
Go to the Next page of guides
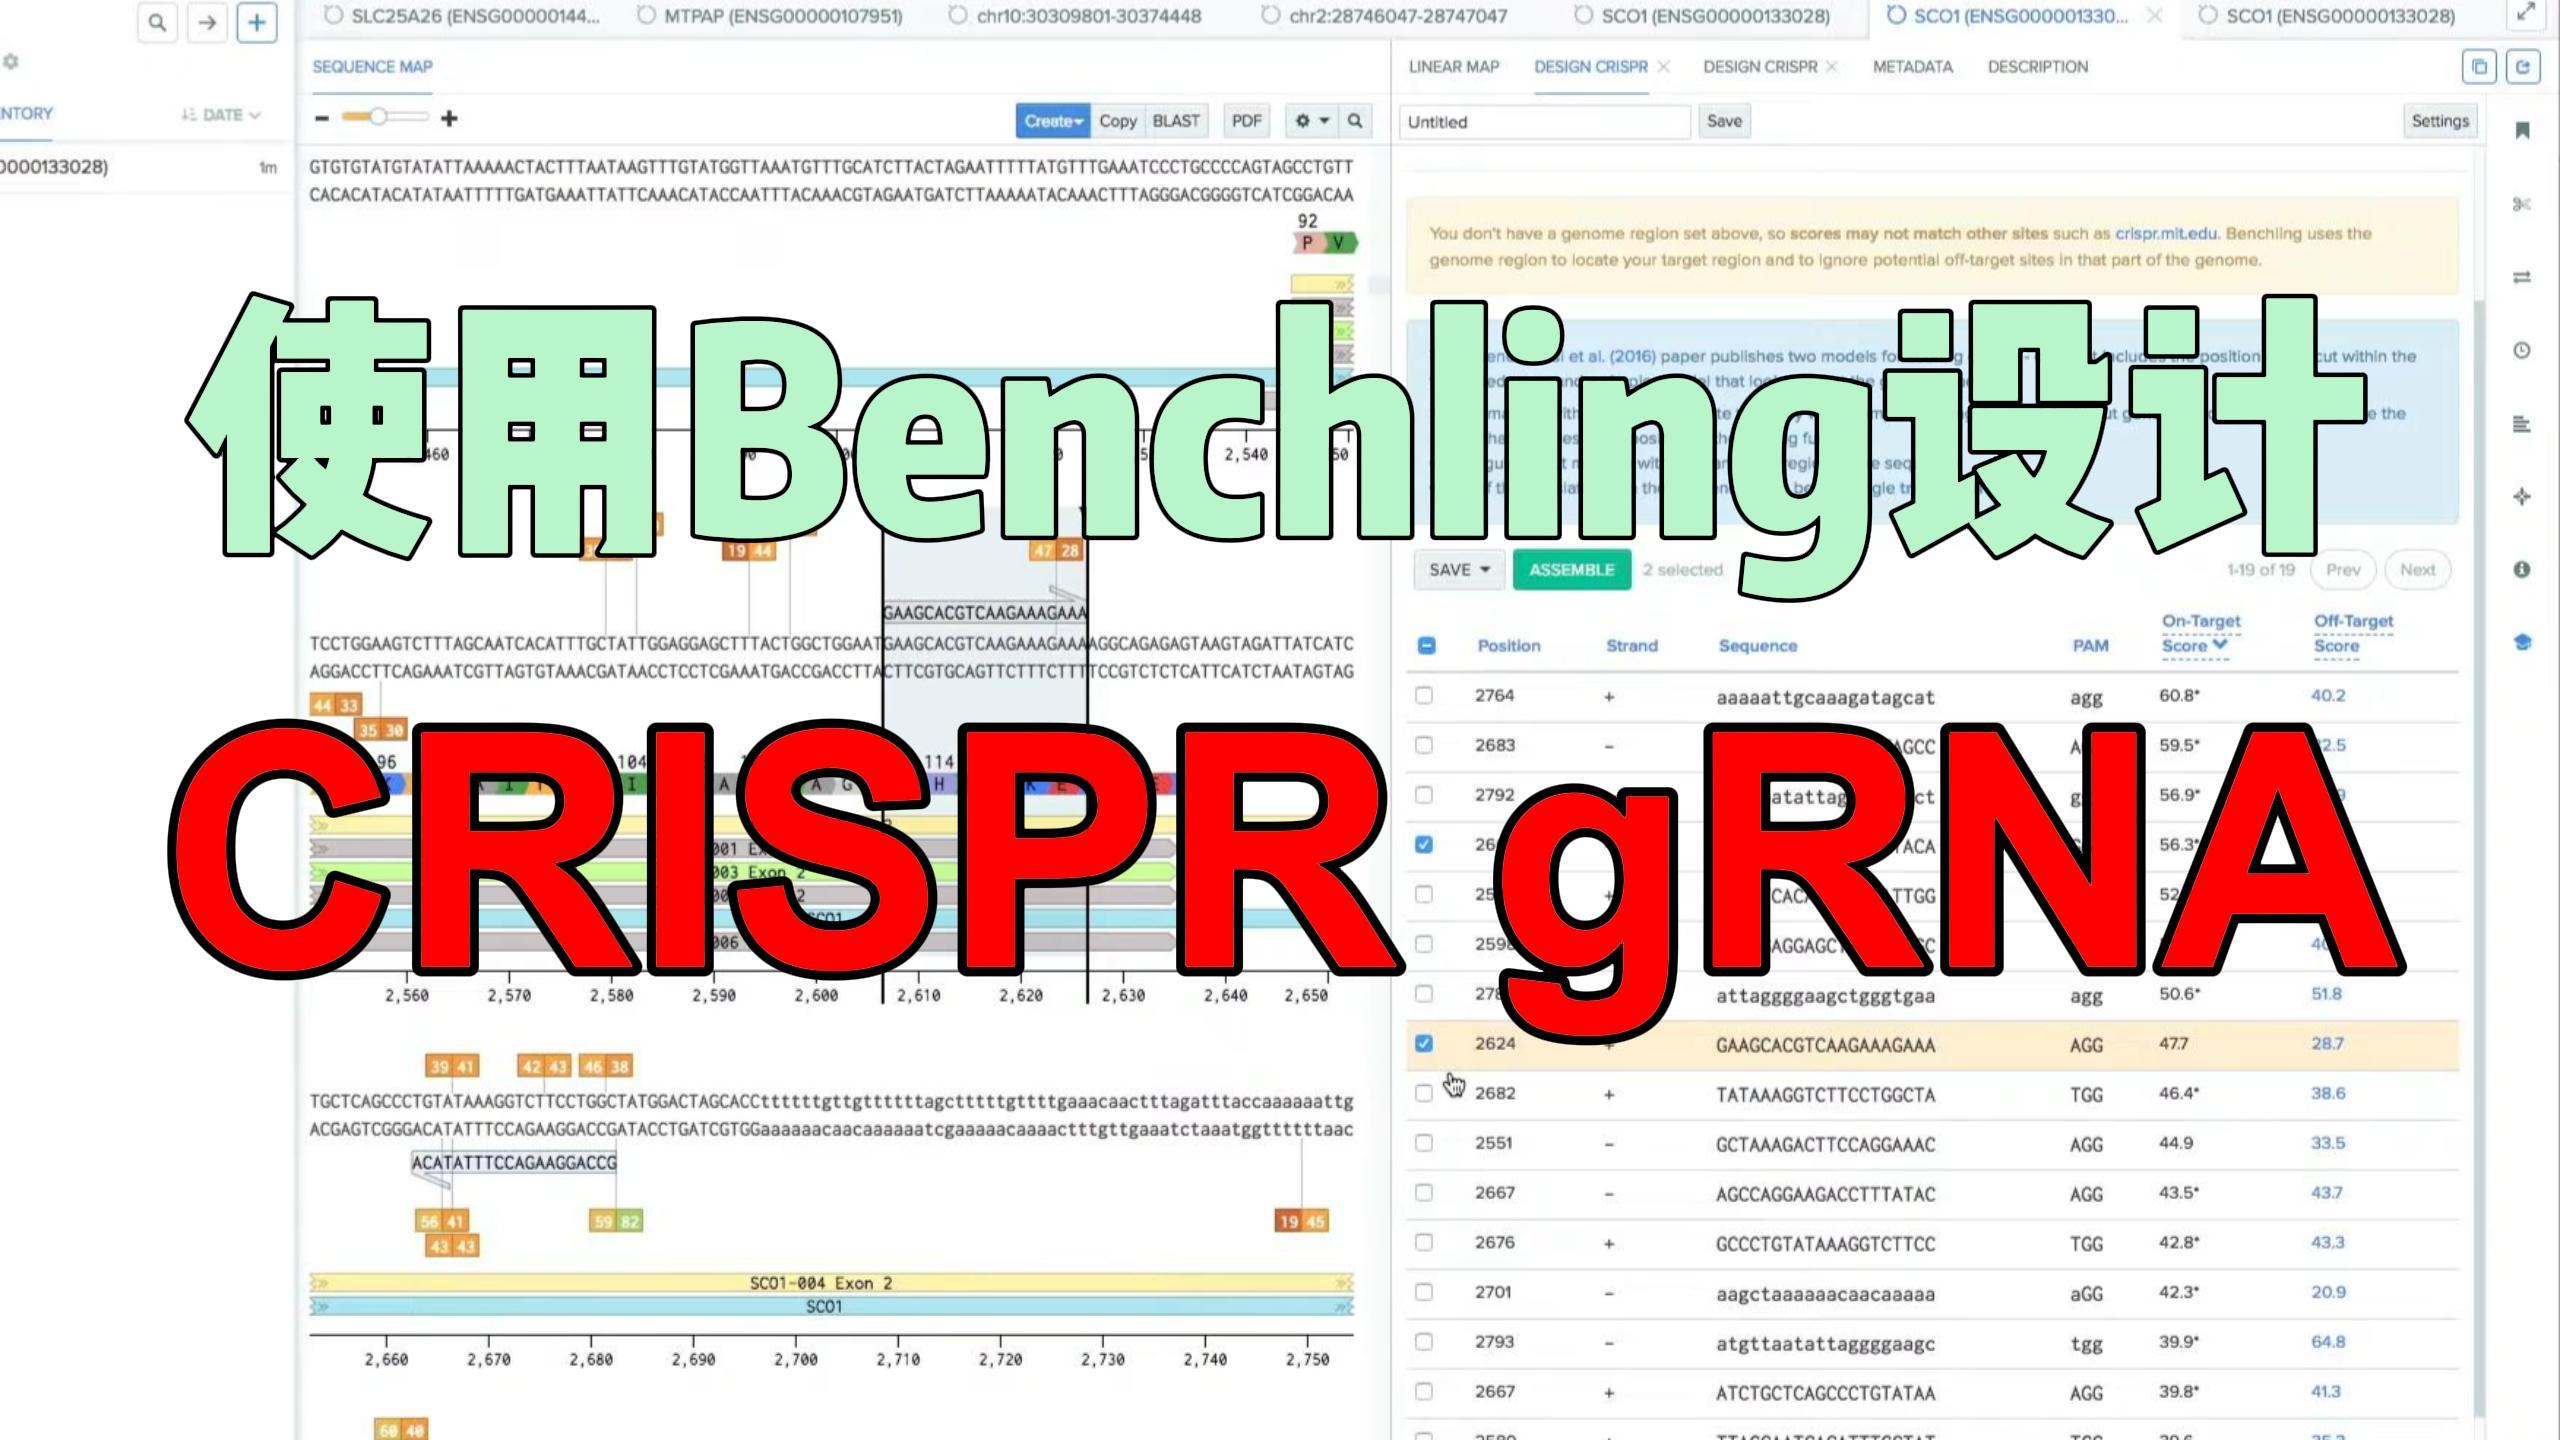[x=2418, y=570]
